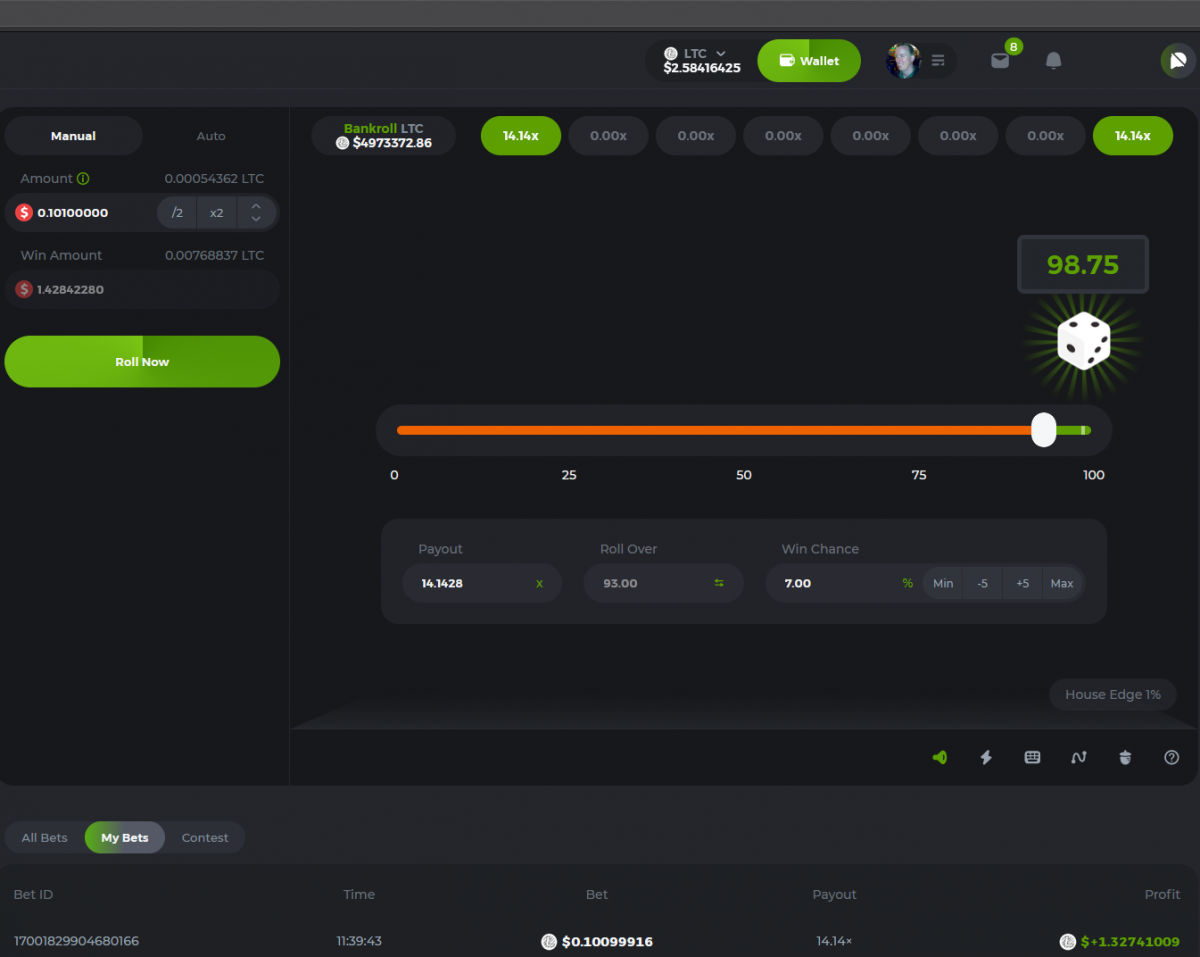Toggle the sound speaker icon
1200x957 pixels.
939,758
